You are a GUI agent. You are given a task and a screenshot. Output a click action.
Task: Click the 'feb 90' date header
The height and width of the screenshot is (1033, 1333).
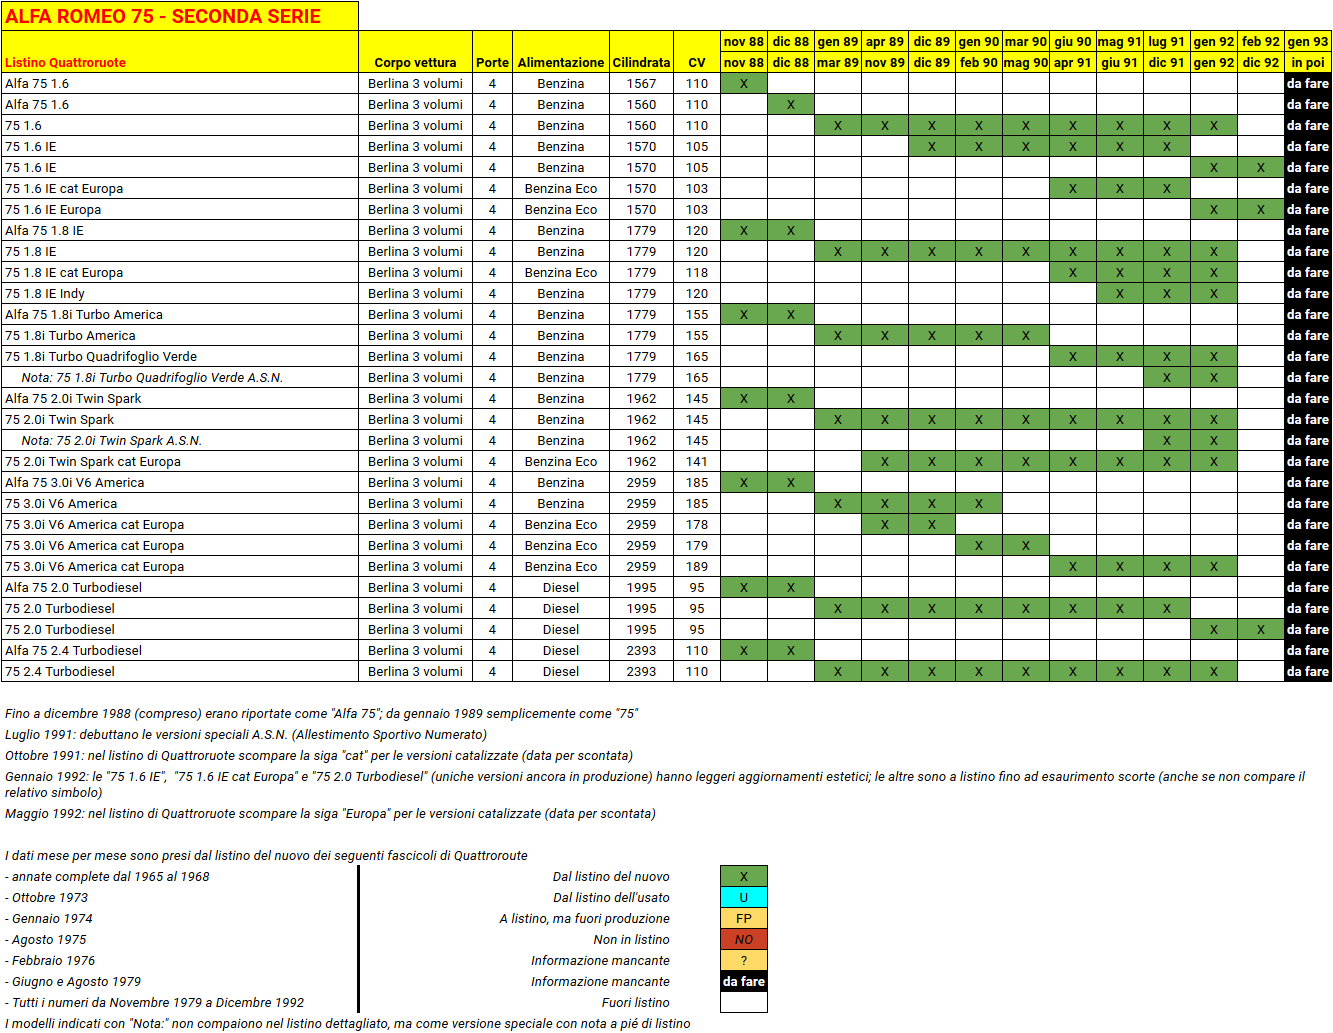(x=979, y=62)
